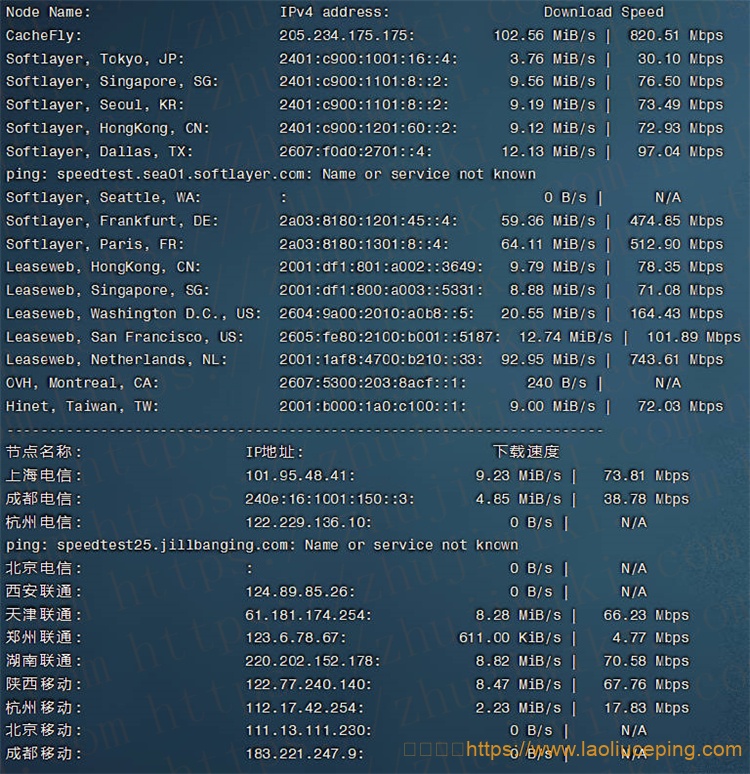Click the CacheFly speed 820.51 Mbps
Viewport: 750px width, 774px height.
tap(676, 36)
